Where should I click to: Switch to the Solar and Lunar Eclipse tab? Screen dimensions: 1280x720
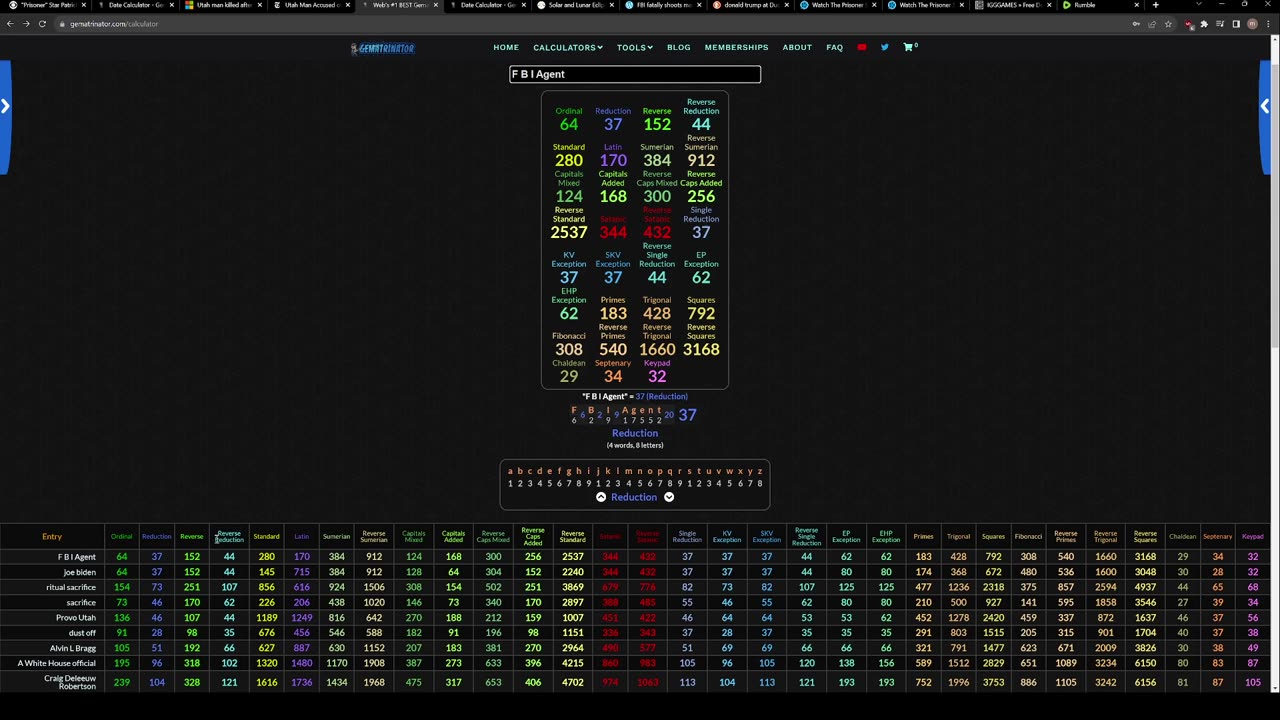coord(575,5)
